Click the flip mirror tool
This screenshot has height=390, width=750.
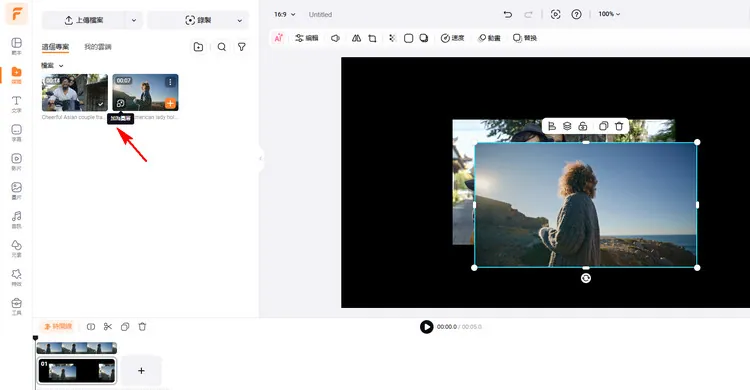tap(356, 38)
